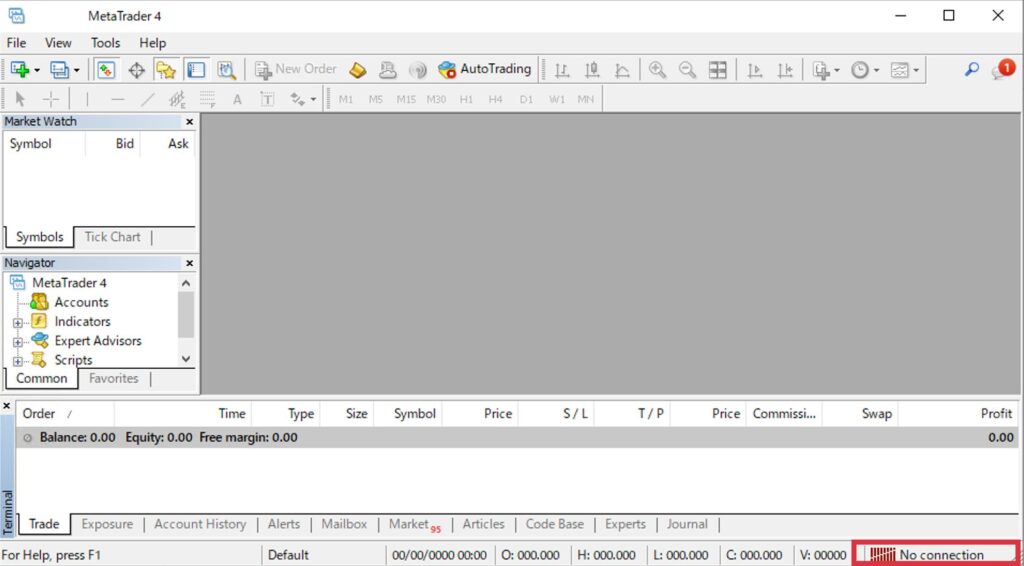Select the M15 timeframe button

click(406, 100)
